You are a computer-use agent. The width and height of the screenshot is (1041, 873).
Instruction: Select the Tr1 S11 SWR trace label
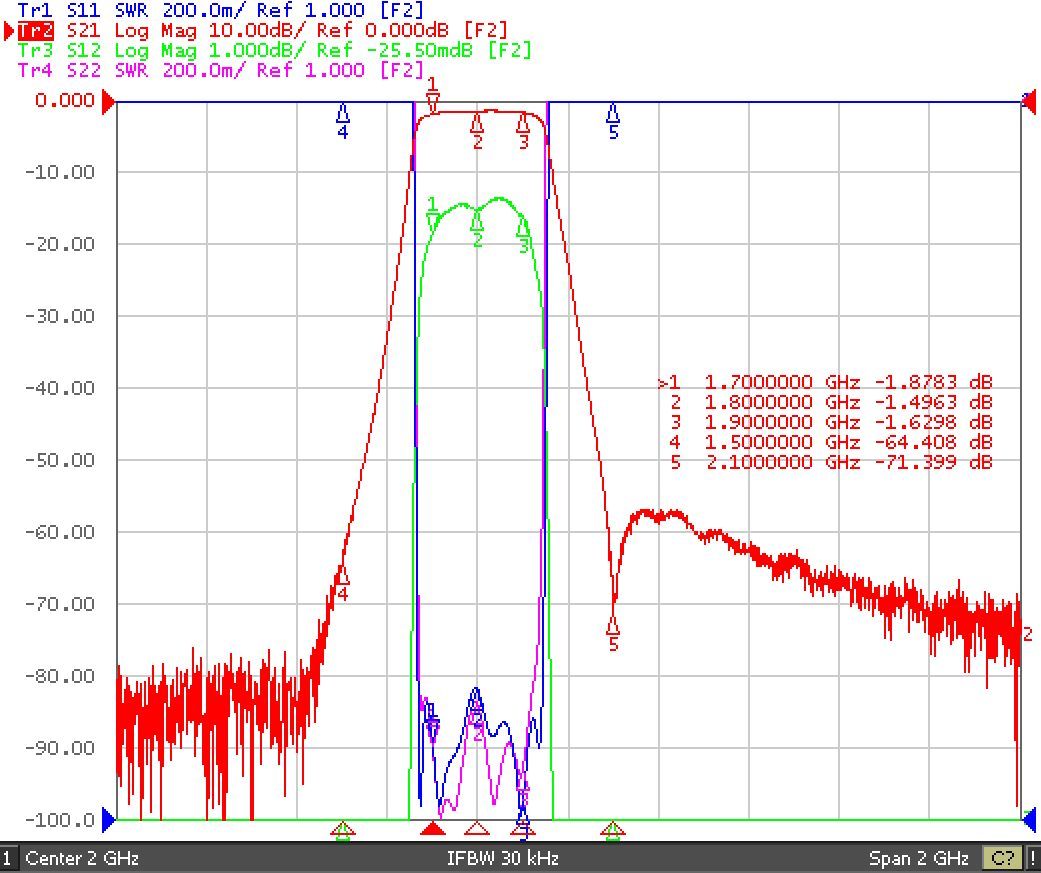coord(220,10)
